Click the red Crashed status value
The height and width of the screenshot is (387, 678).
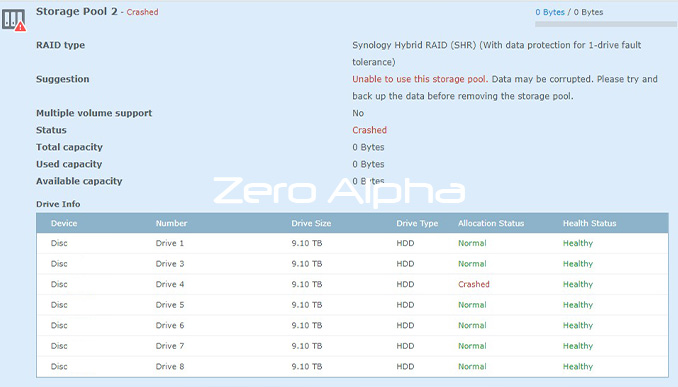369,130
